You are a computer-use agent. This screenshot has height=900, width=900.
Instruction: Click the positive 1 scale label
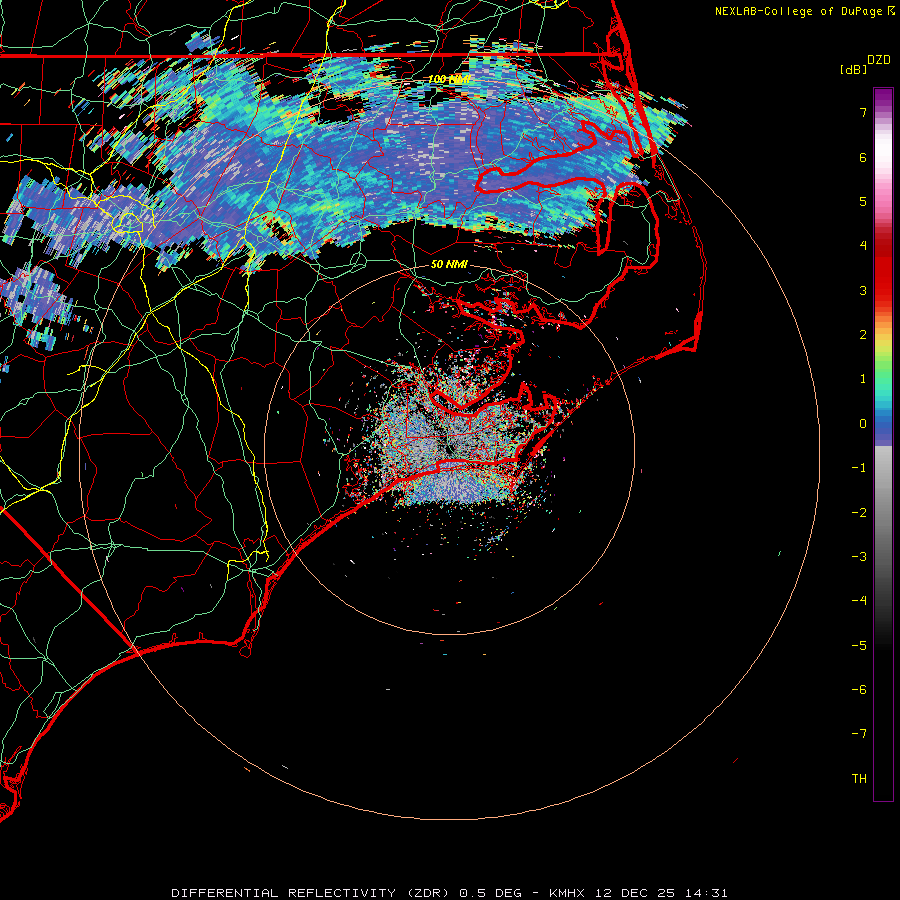pos(863,379)
